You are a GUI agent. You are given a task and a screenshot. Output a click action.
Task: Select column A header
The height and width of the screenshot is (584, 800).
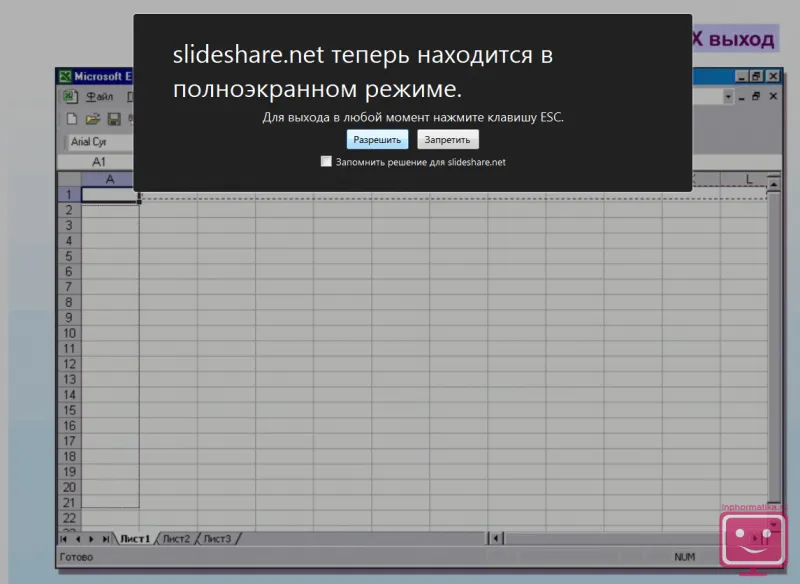[109, 179]
